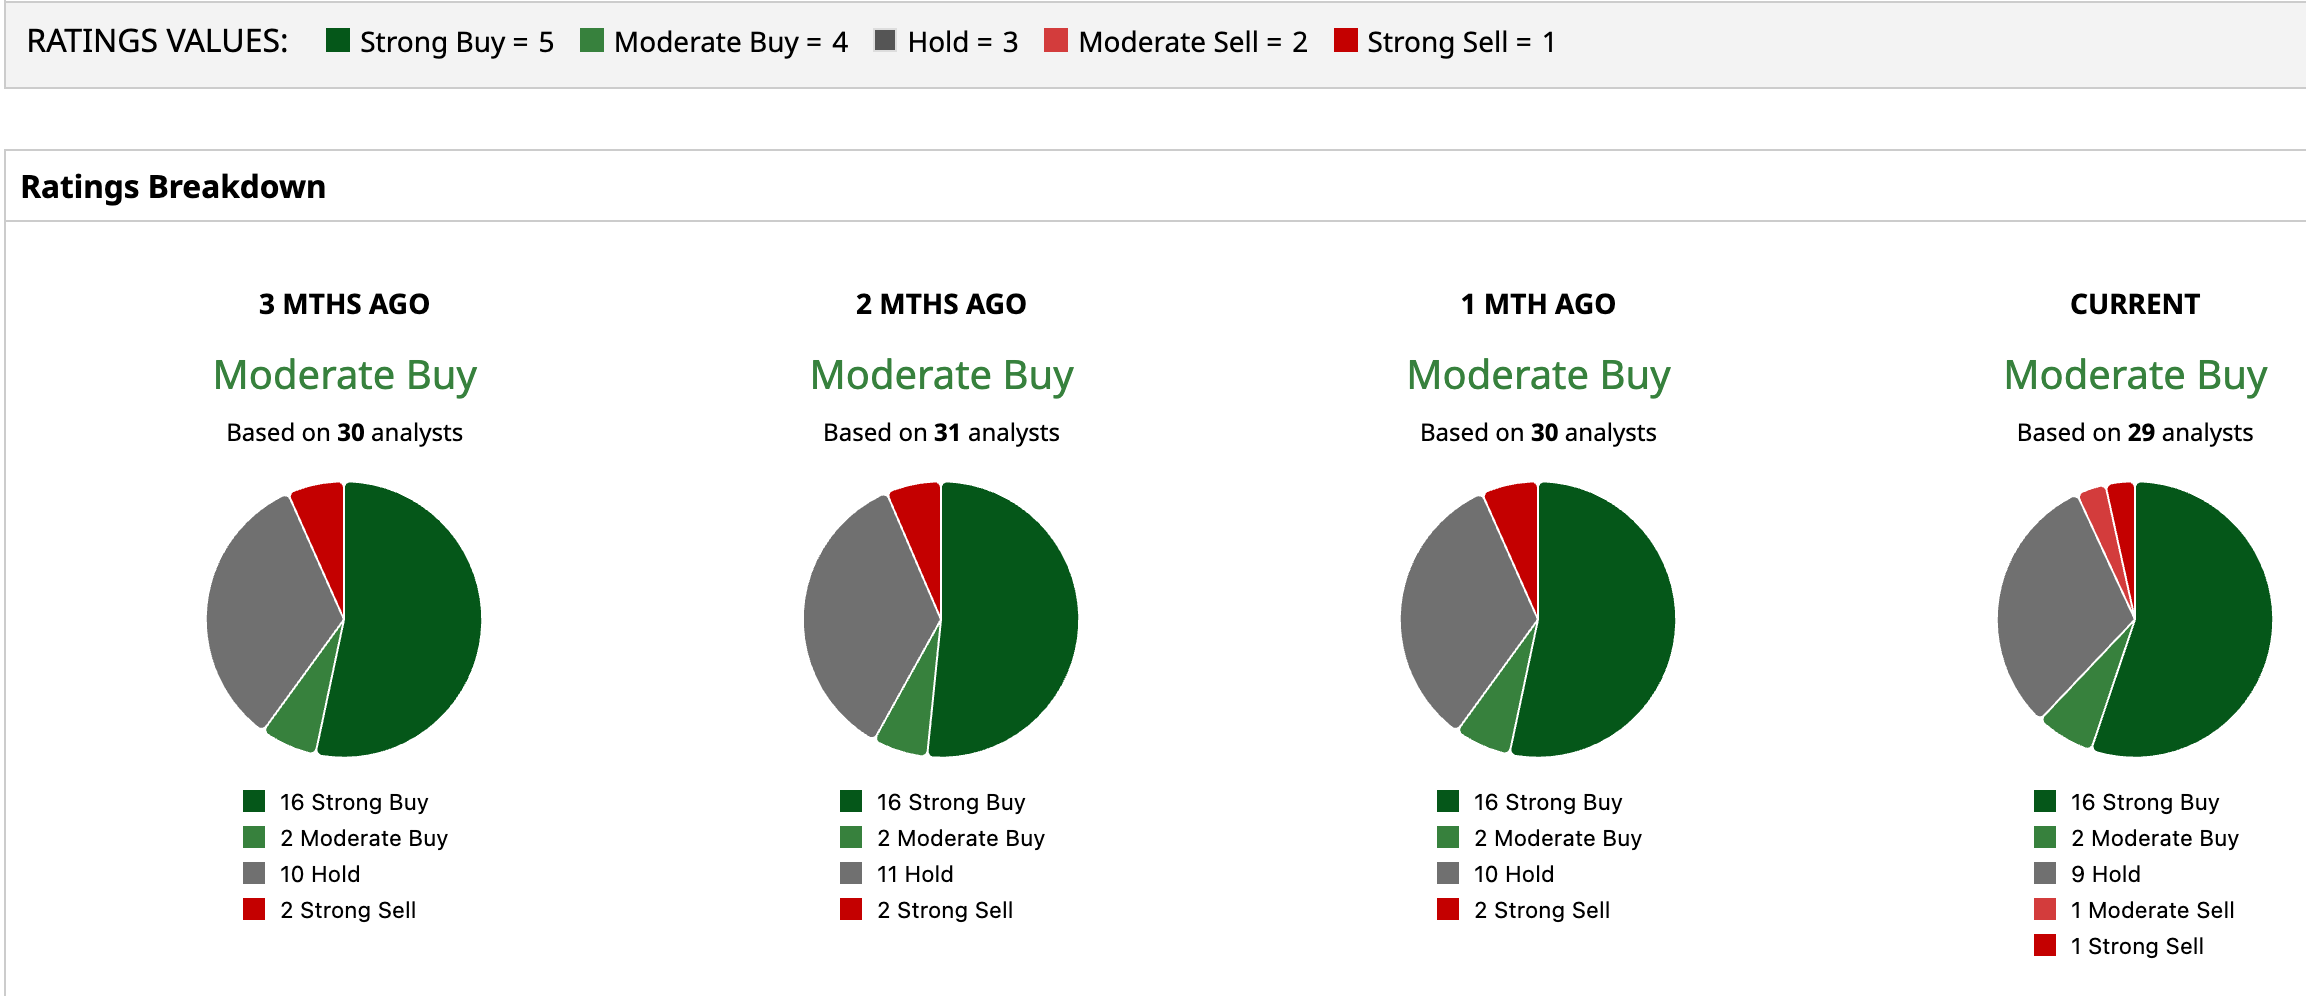Click the Strong Buy slice of 3 MTHS AGO pie
2306x996 pixels.
click(410, 620)
